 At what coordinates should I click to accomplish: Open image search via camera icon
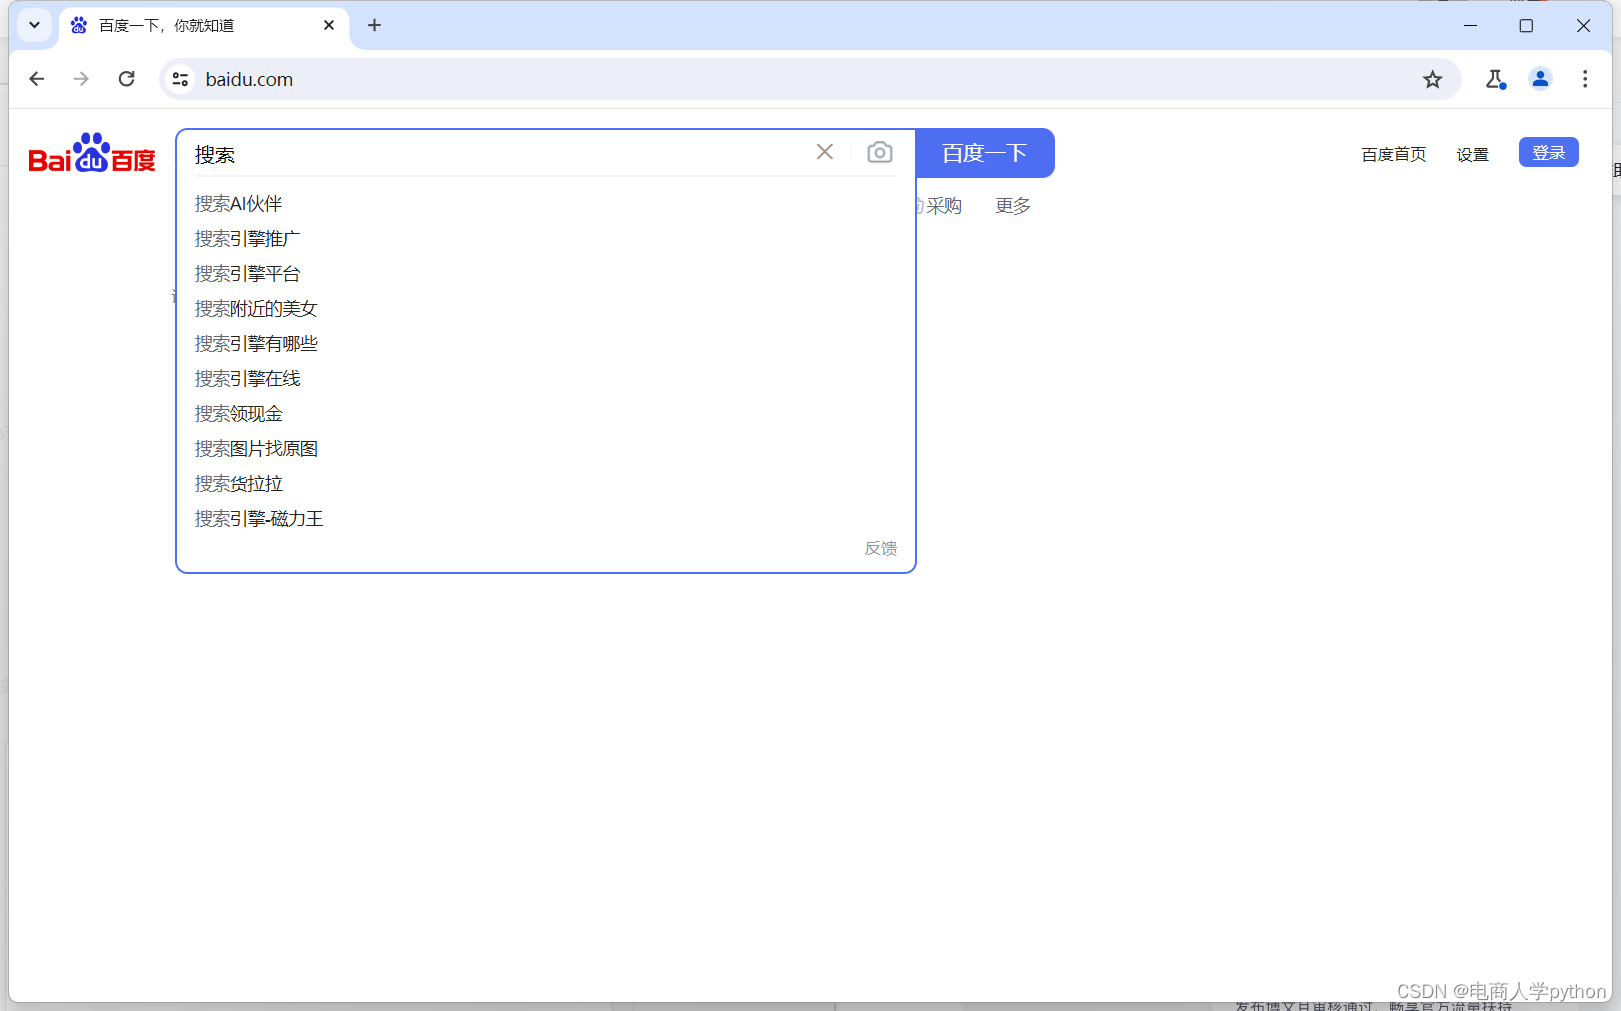tap(880, 152)
